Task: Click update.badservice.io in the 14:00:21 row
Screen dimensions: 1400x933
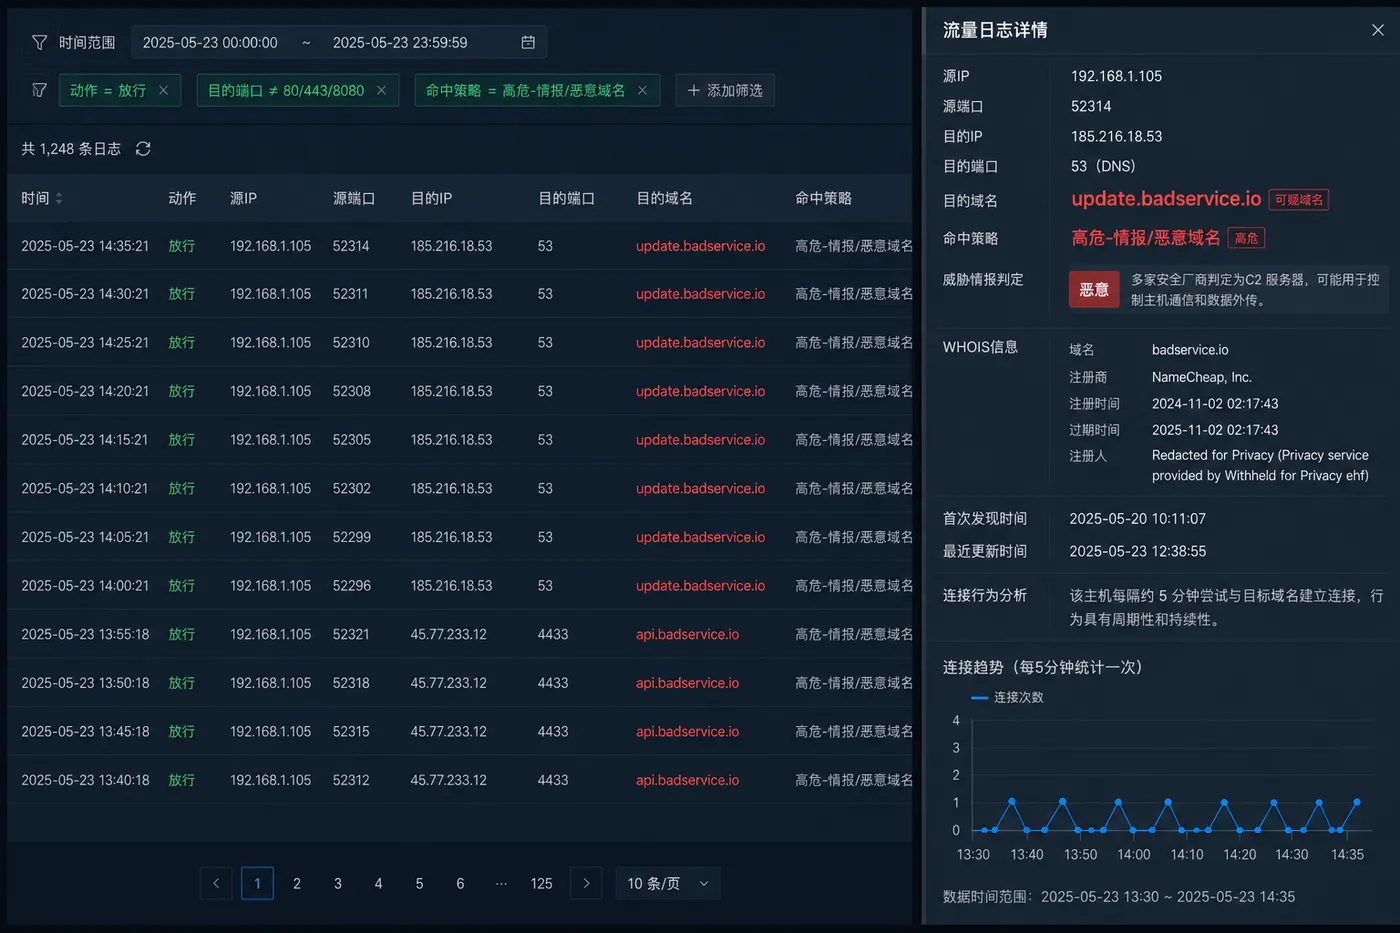Action: pyautogui.click(x=700, y=585)
